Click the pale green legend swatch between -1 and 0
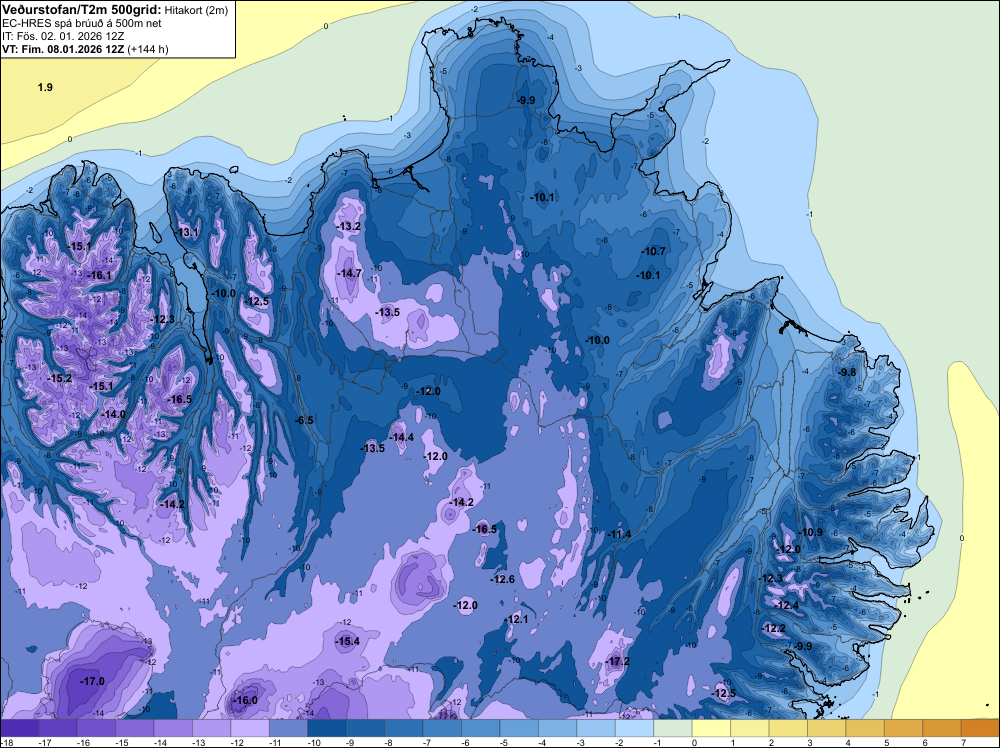Screen dimensions: 1000x748 [x=673, y=728]
